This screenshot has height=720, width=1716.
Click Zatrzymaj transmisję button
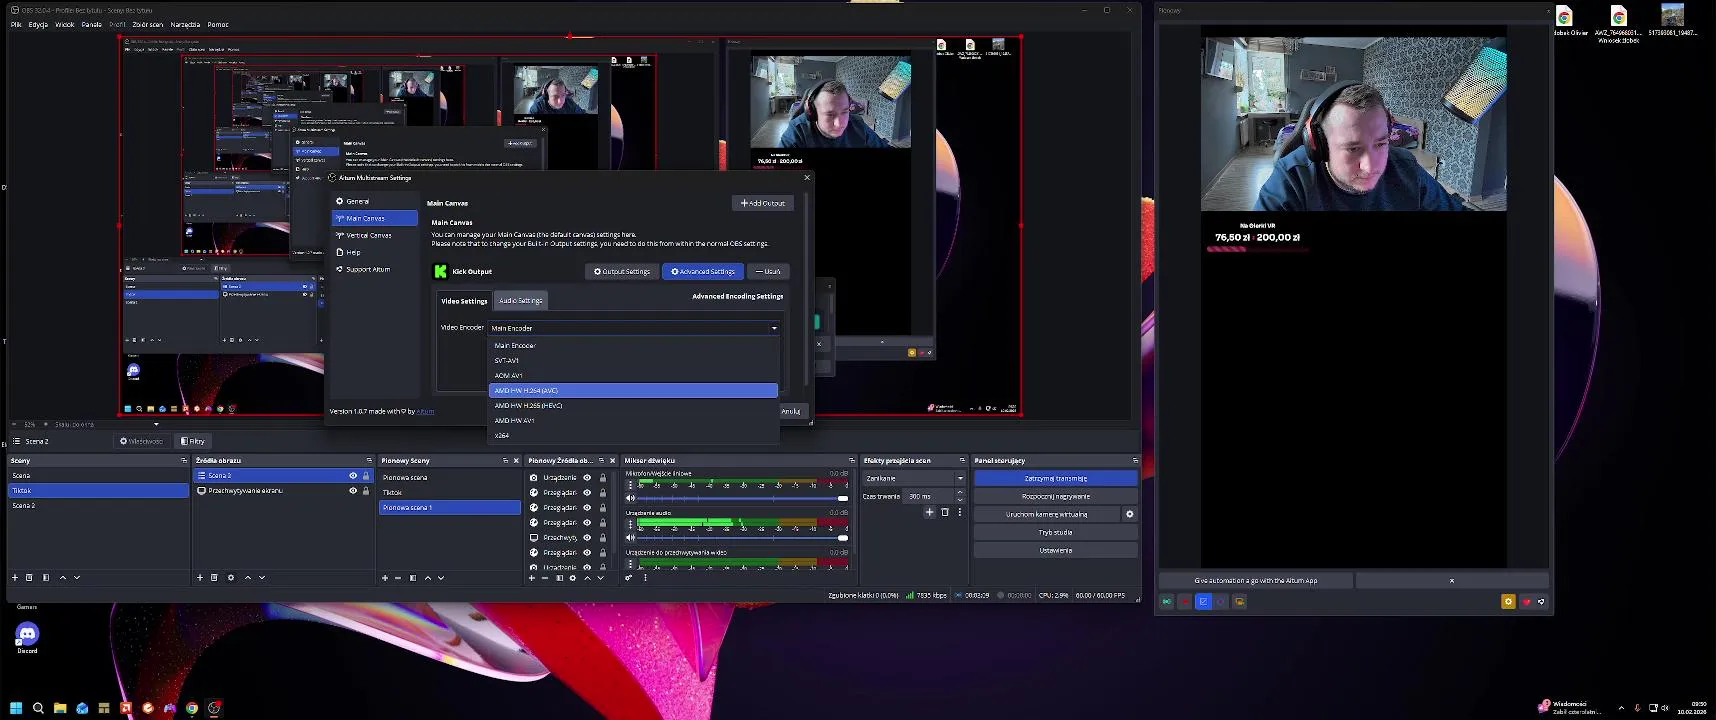click(1055, 478)
